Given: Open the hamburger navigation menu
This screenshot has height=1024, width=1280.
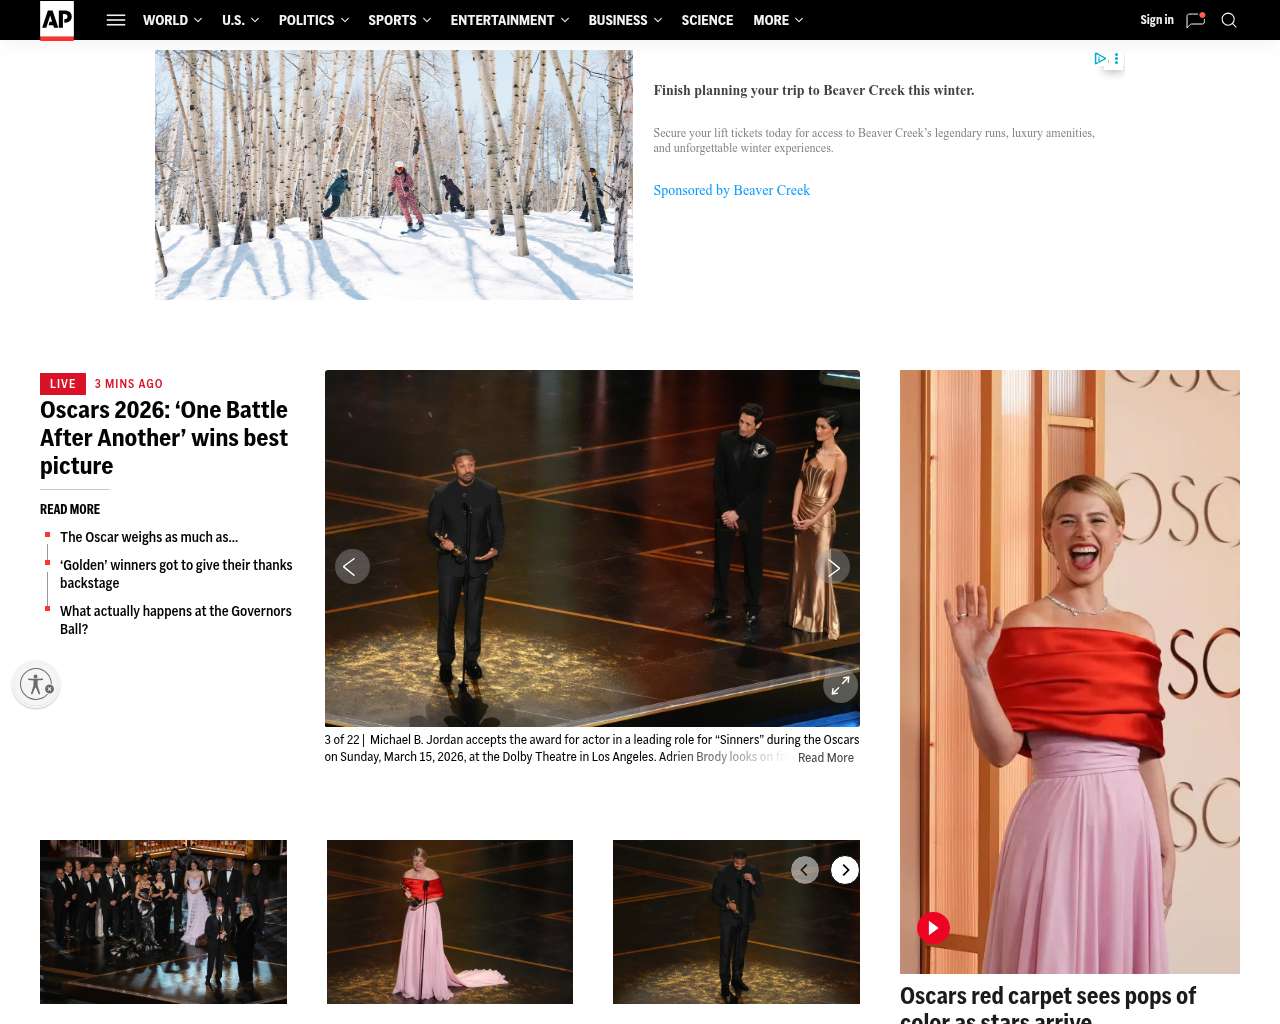Looking at the screenshot, I should pos(116,20).
